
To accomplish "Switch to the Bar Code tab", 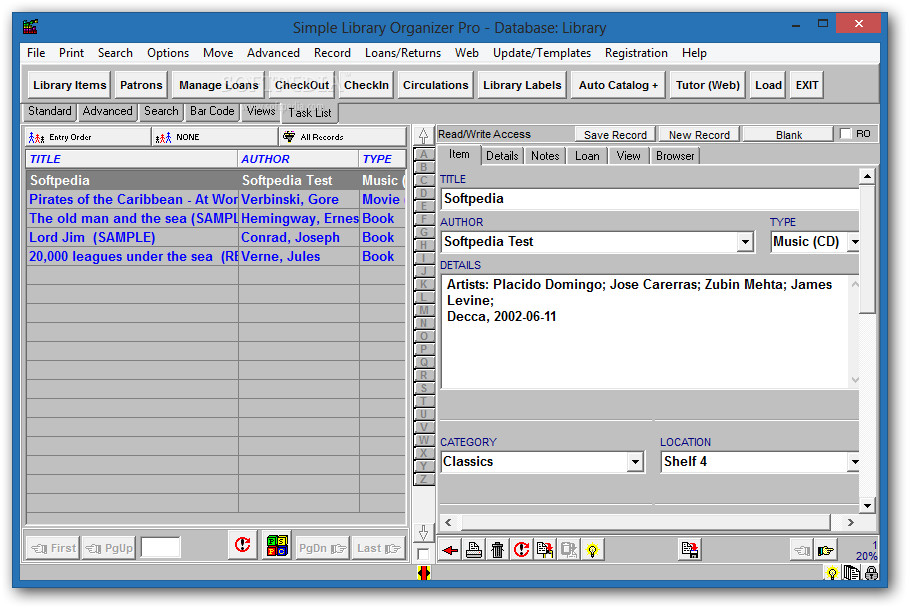I will 212,111.
